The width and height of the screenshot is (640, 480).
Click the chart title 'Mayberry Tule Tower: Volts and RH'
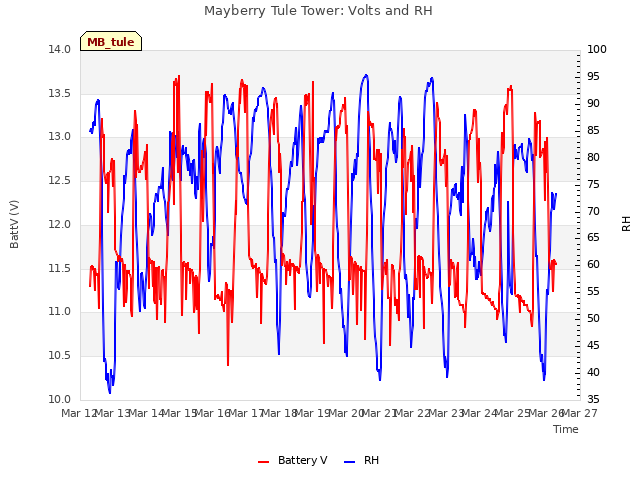pyautogui.click(x=318, y=11)
